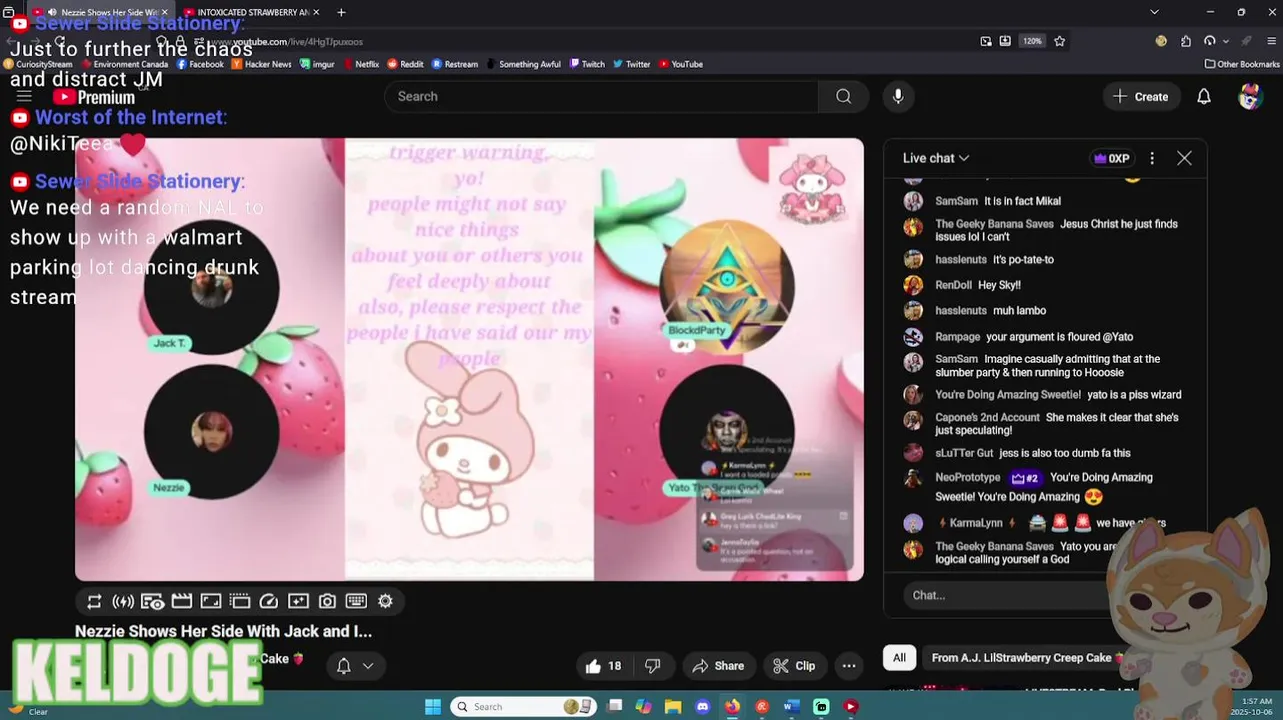Click the Firefox extensions puzzle icon
This screenshot has height=720, width=1283.
pyautogui.click(x=1186, y=41)
